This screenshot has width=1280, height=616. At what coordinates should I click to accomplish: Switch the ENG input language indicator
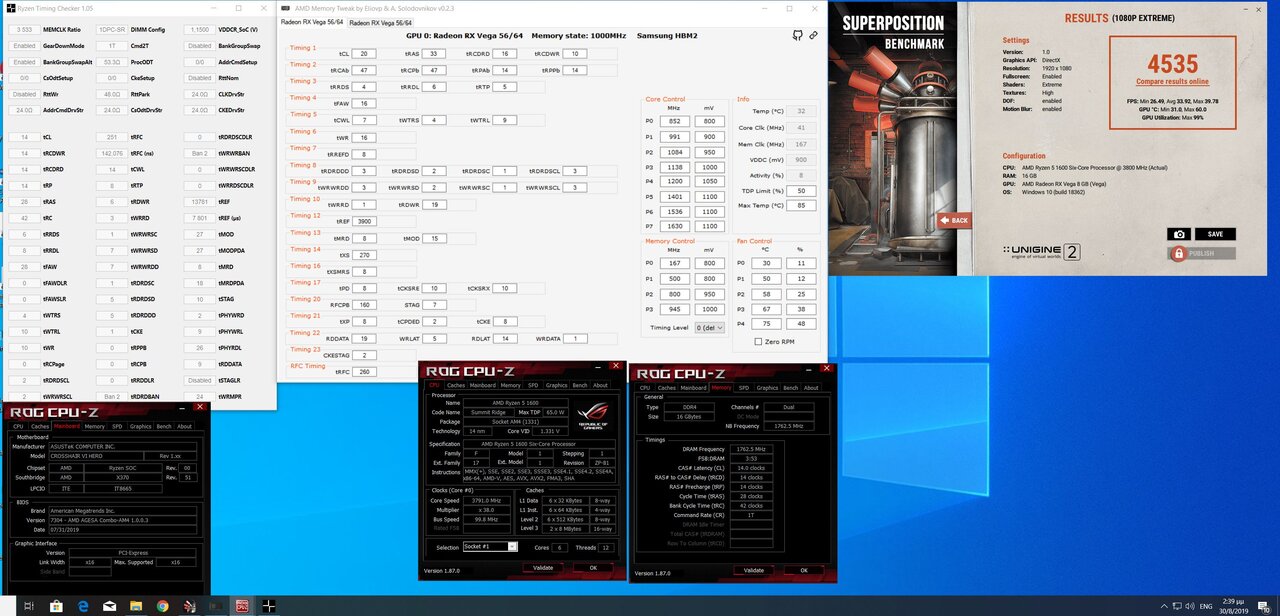1207,606
